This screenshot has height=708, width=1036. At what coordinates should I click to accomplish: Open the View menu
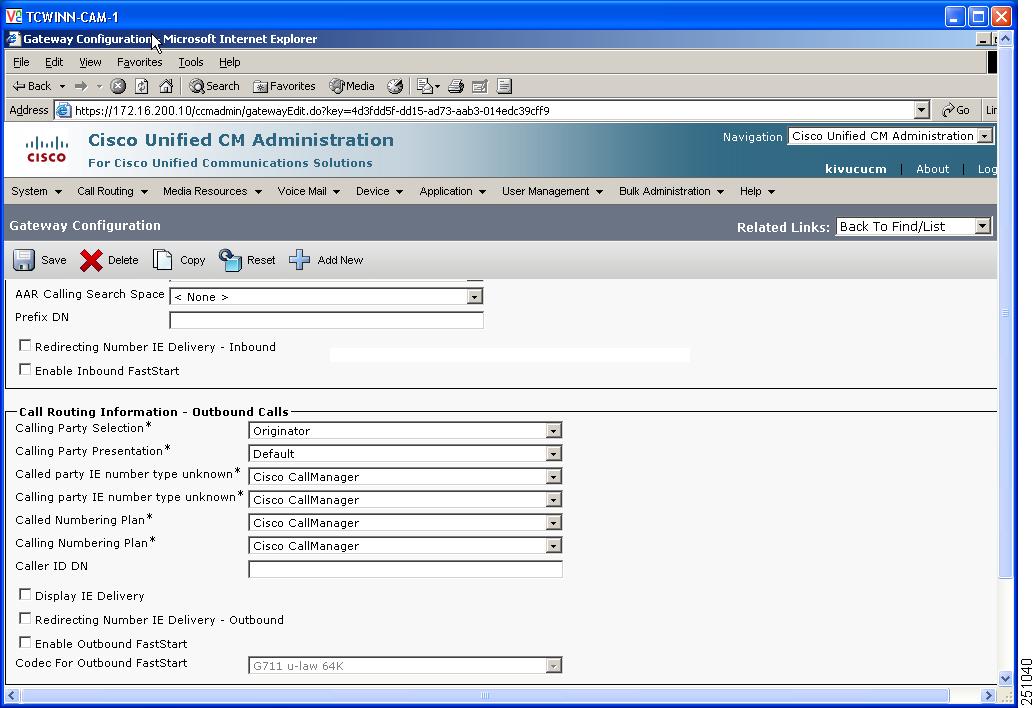[90, 62]
